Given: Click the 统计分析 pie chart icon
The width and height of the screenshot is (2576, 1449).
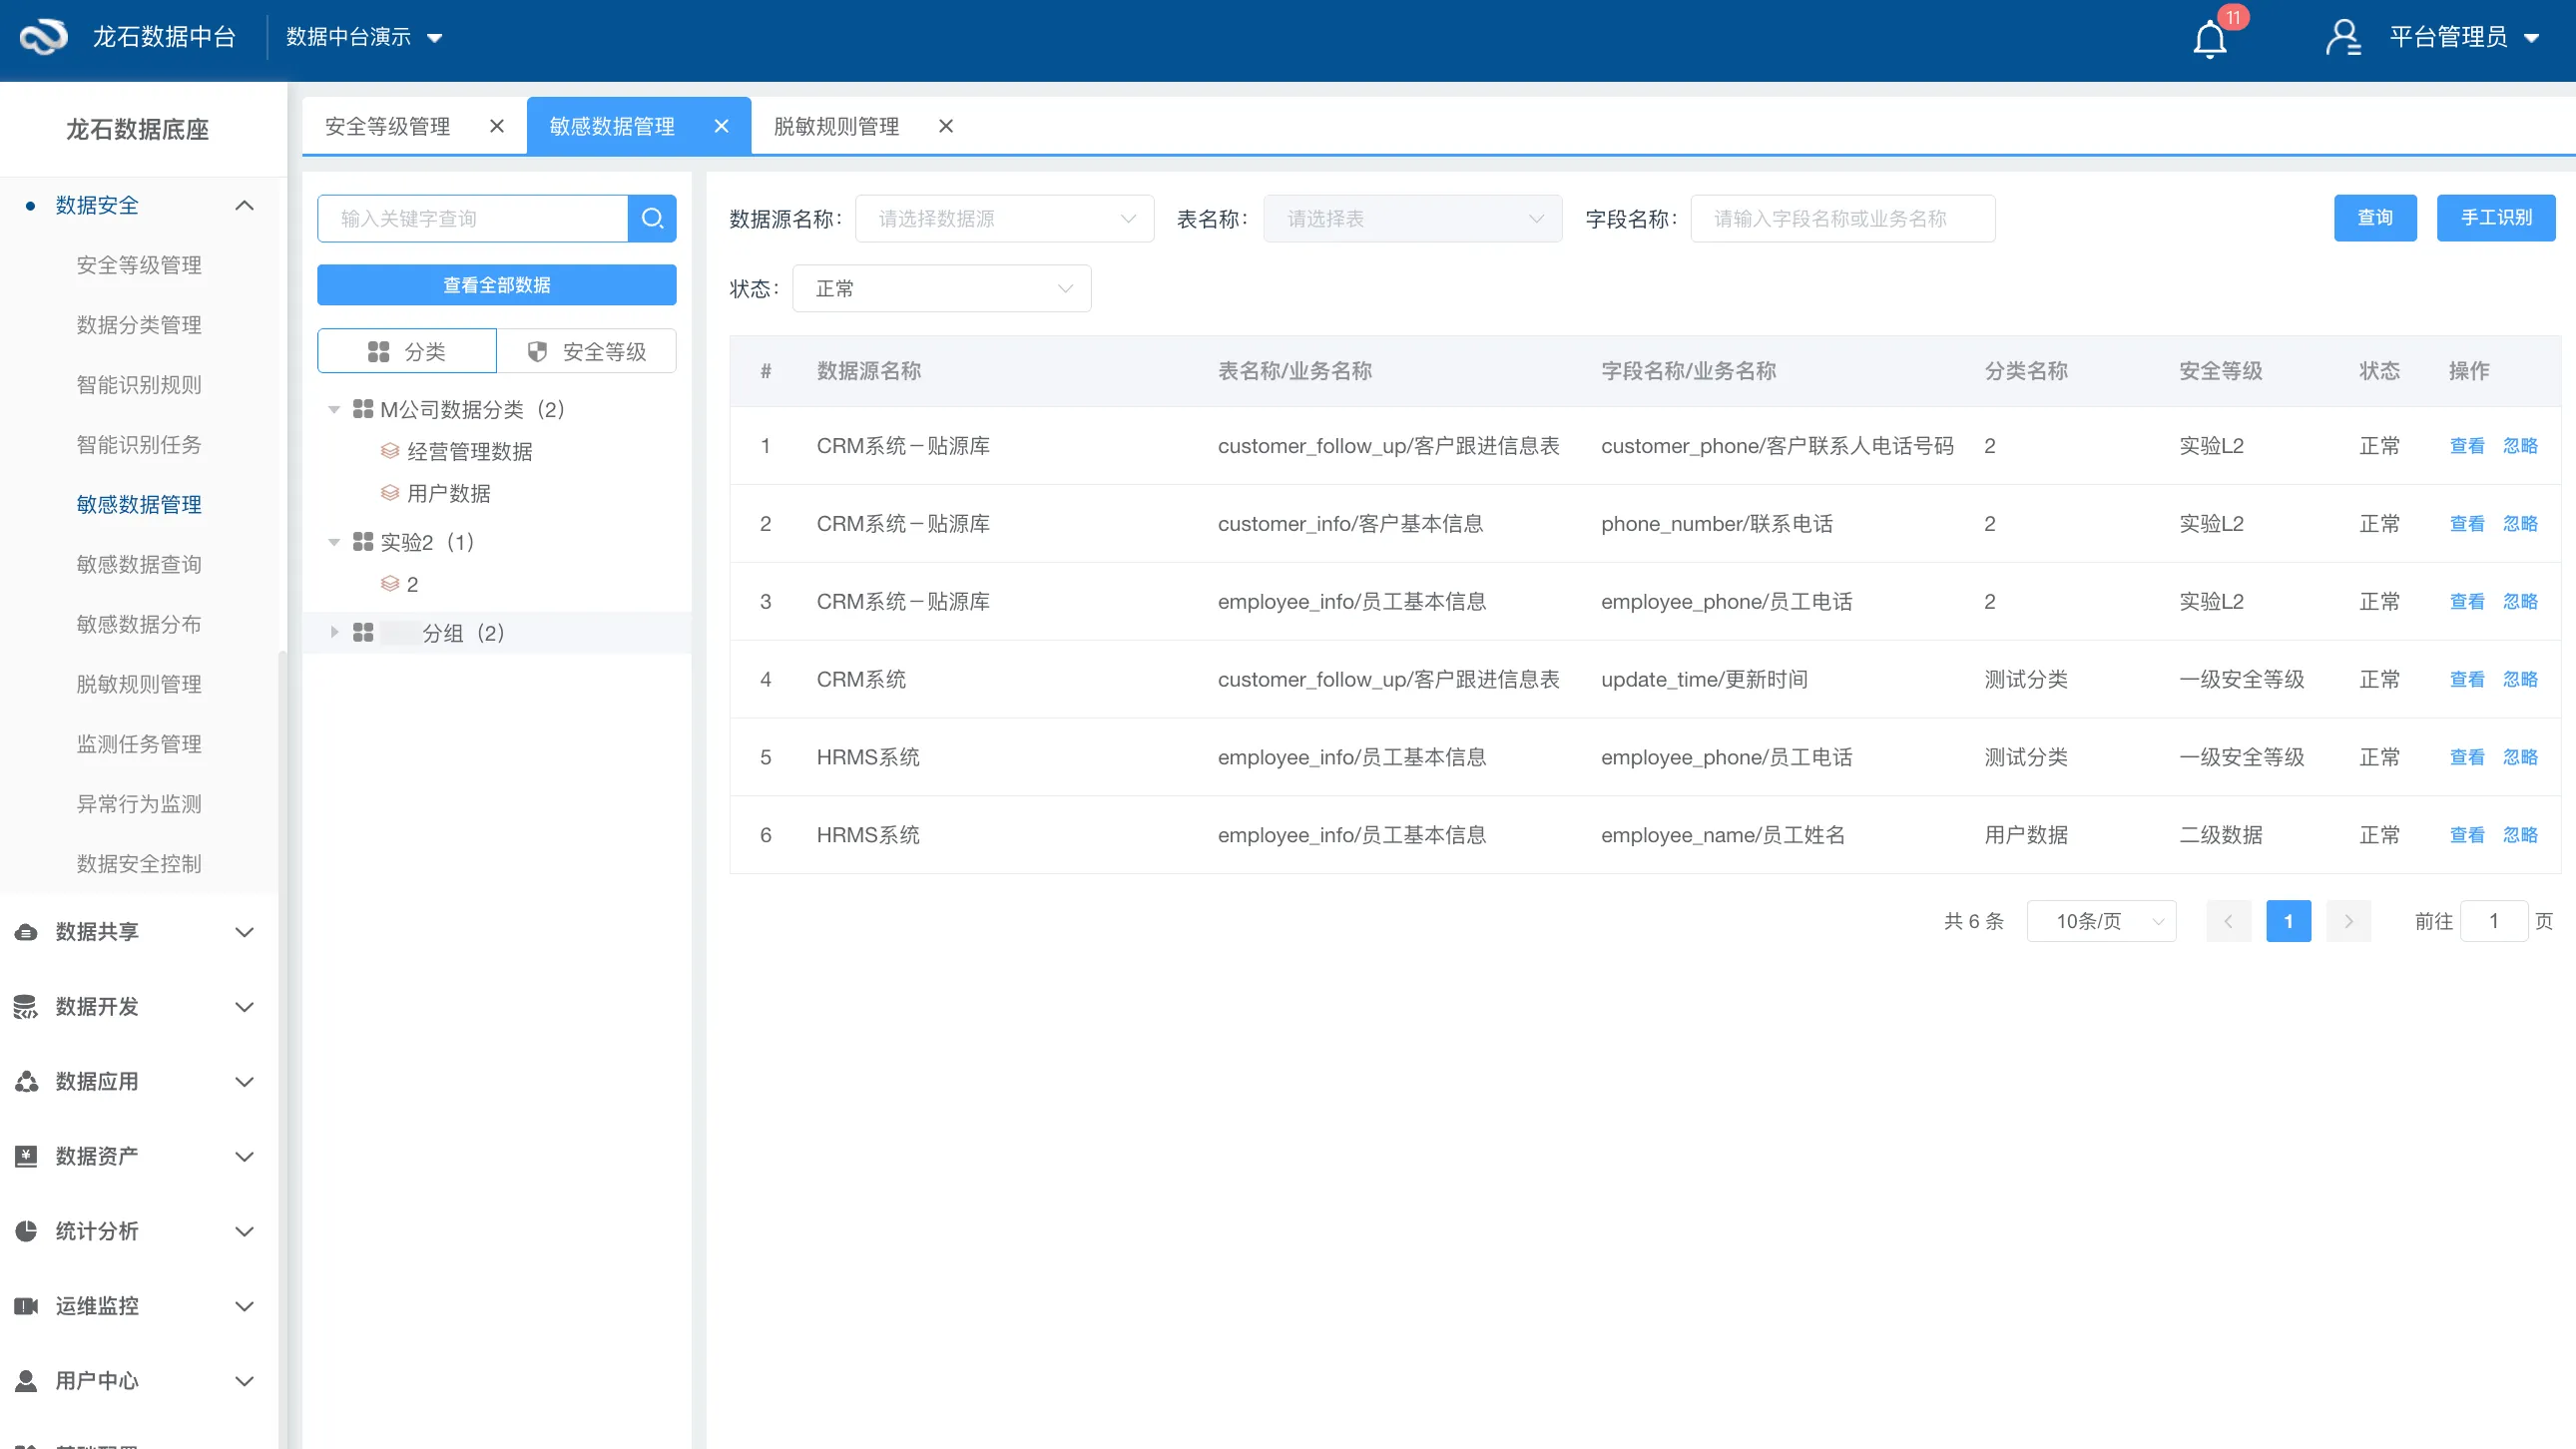Looking at the screenshot, I should [27, 1231].
